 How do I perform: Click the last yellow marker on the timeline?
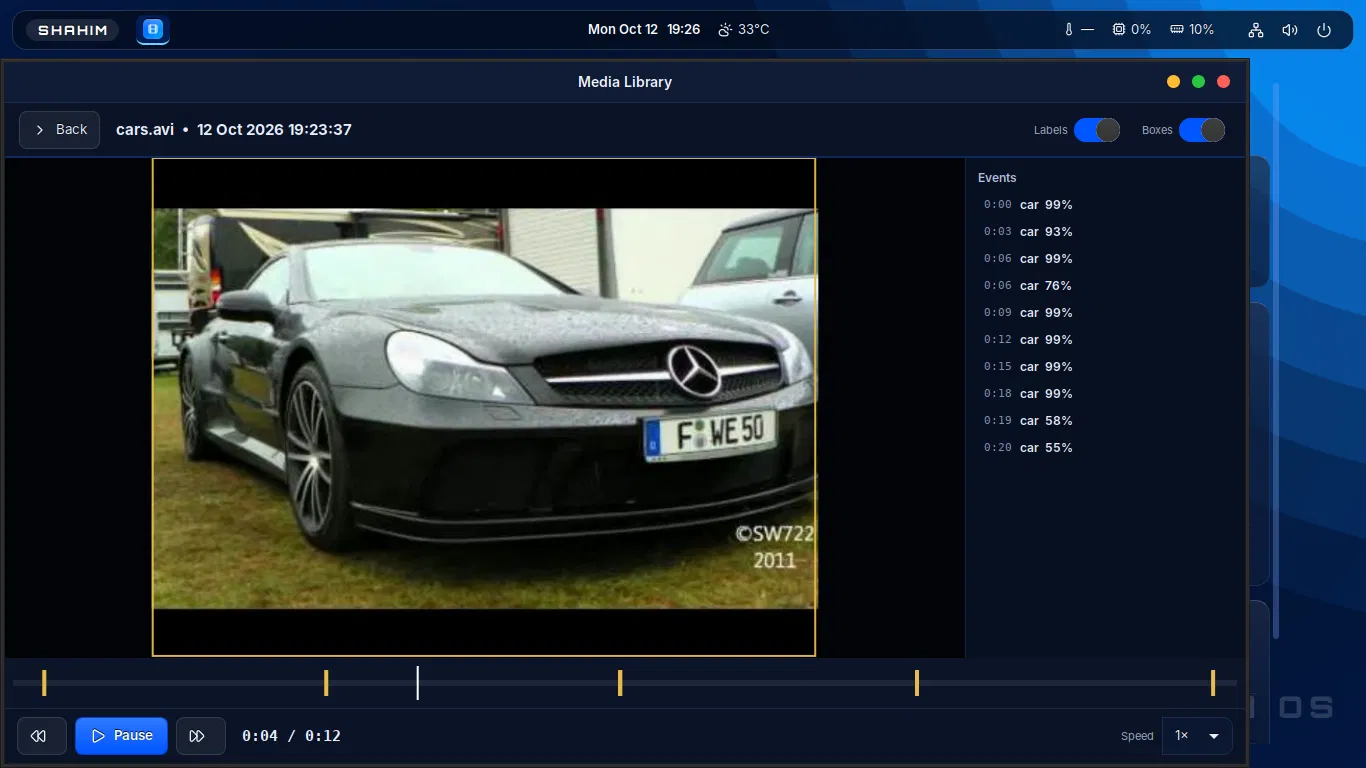pos(1212,683)
